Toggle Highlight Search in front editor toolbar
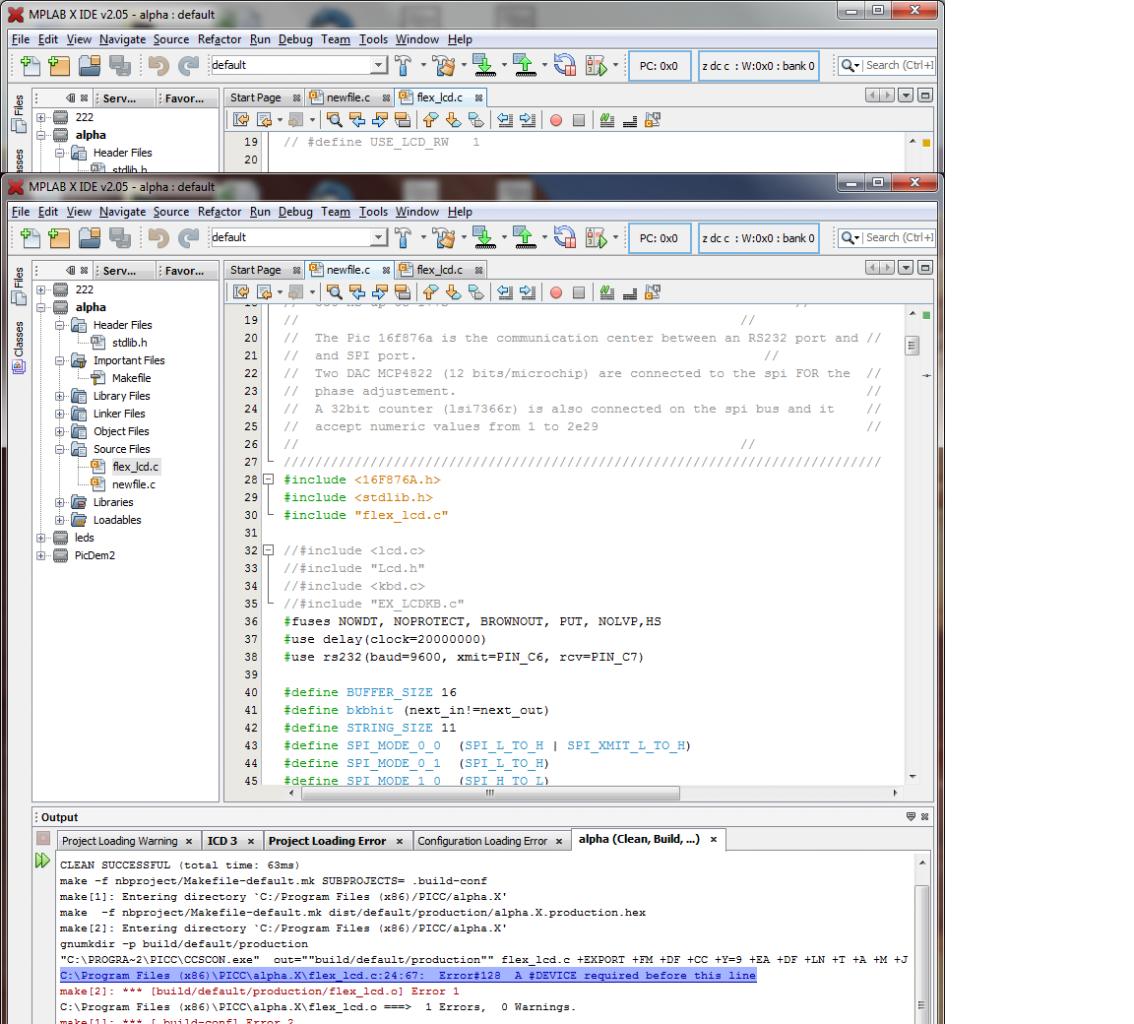Viewport: 1134px width, 1024px height. (402, 292)
